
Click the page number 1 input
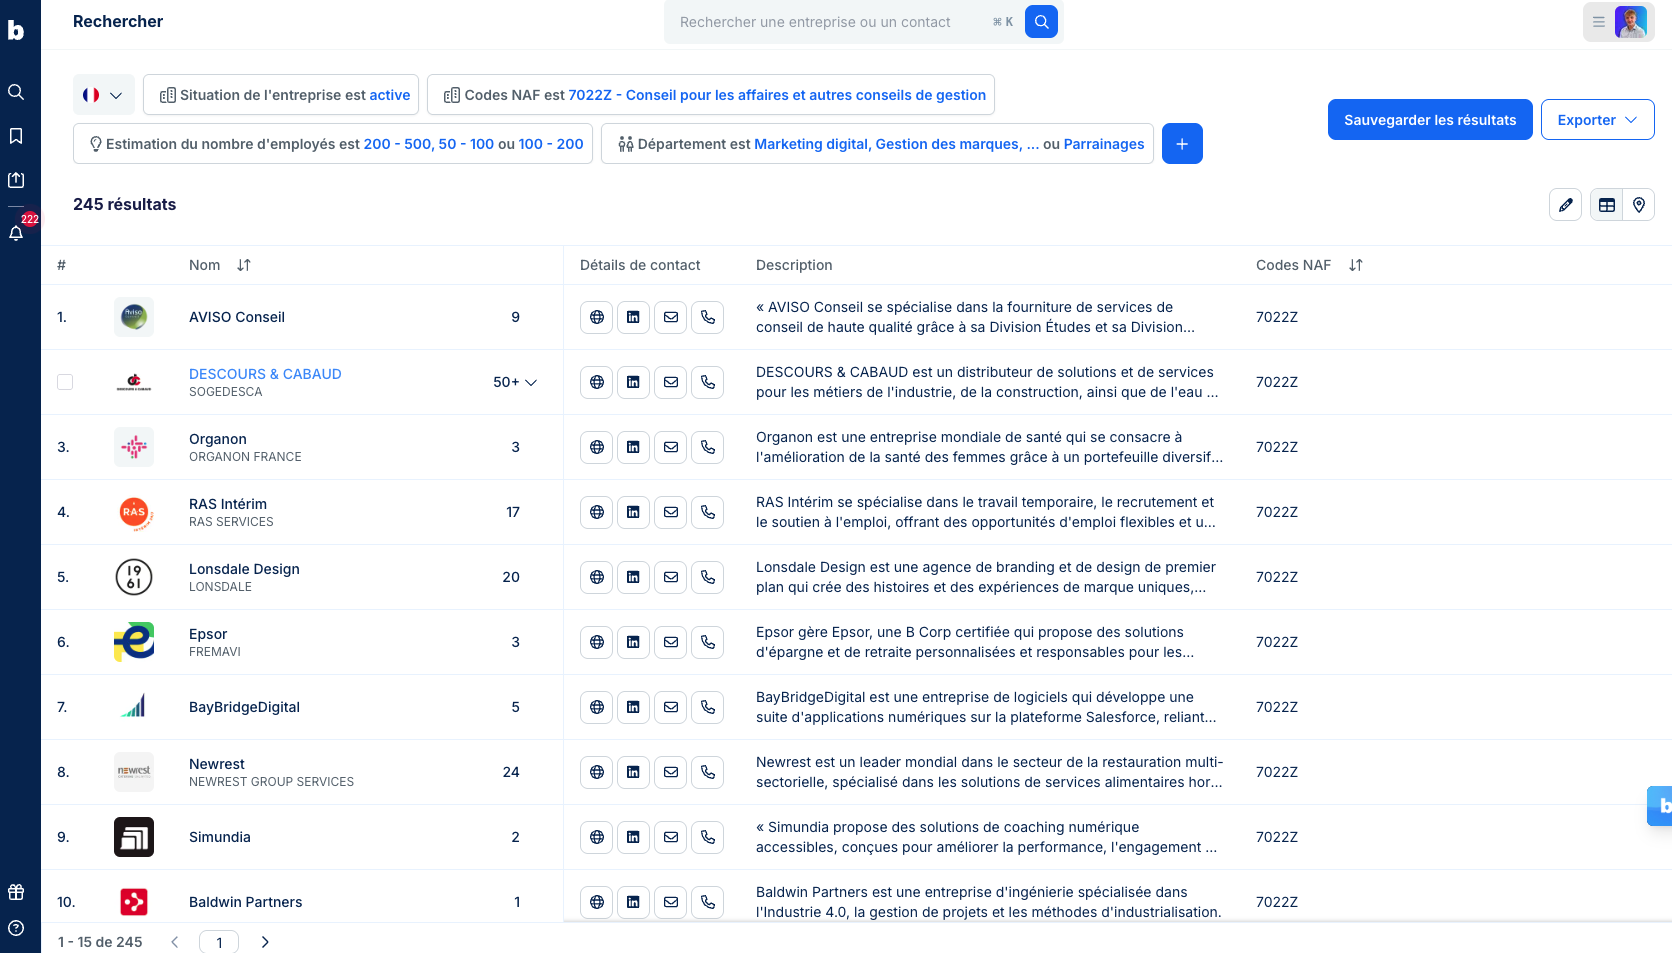coord(219,942)
